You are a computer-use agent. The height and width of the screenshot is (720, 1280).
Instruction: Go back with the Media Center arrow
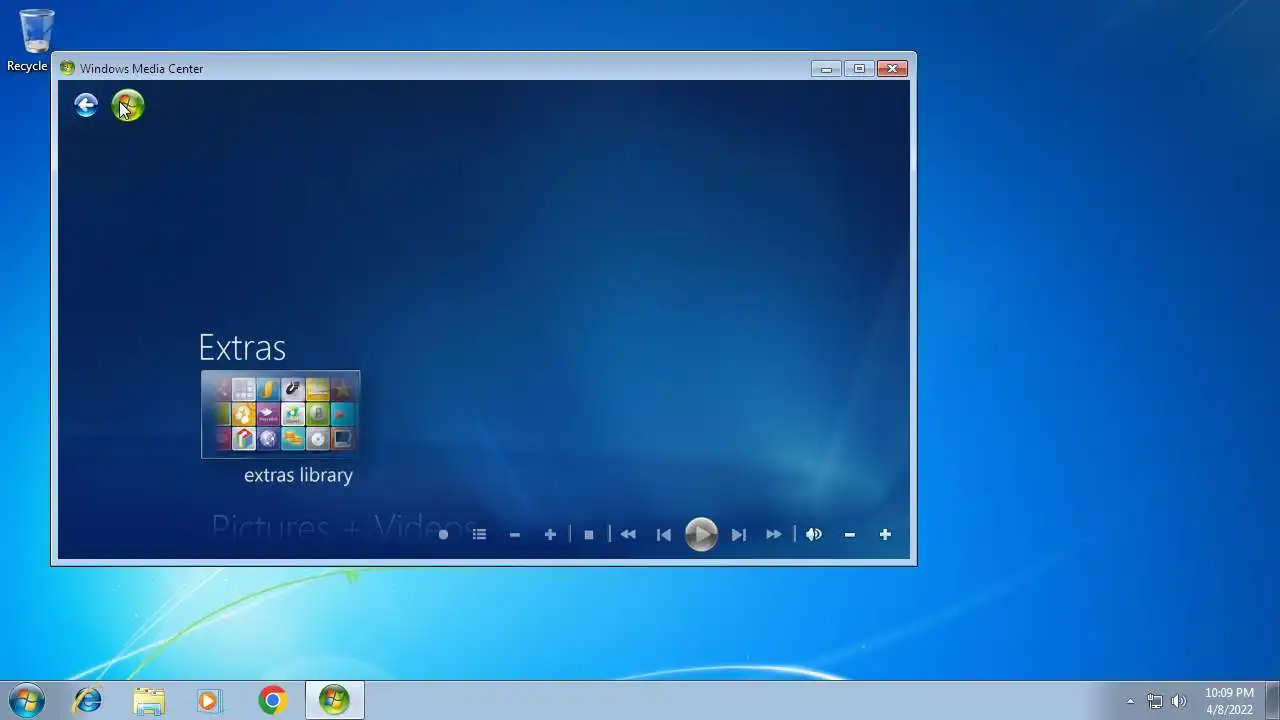click(86, 105)
